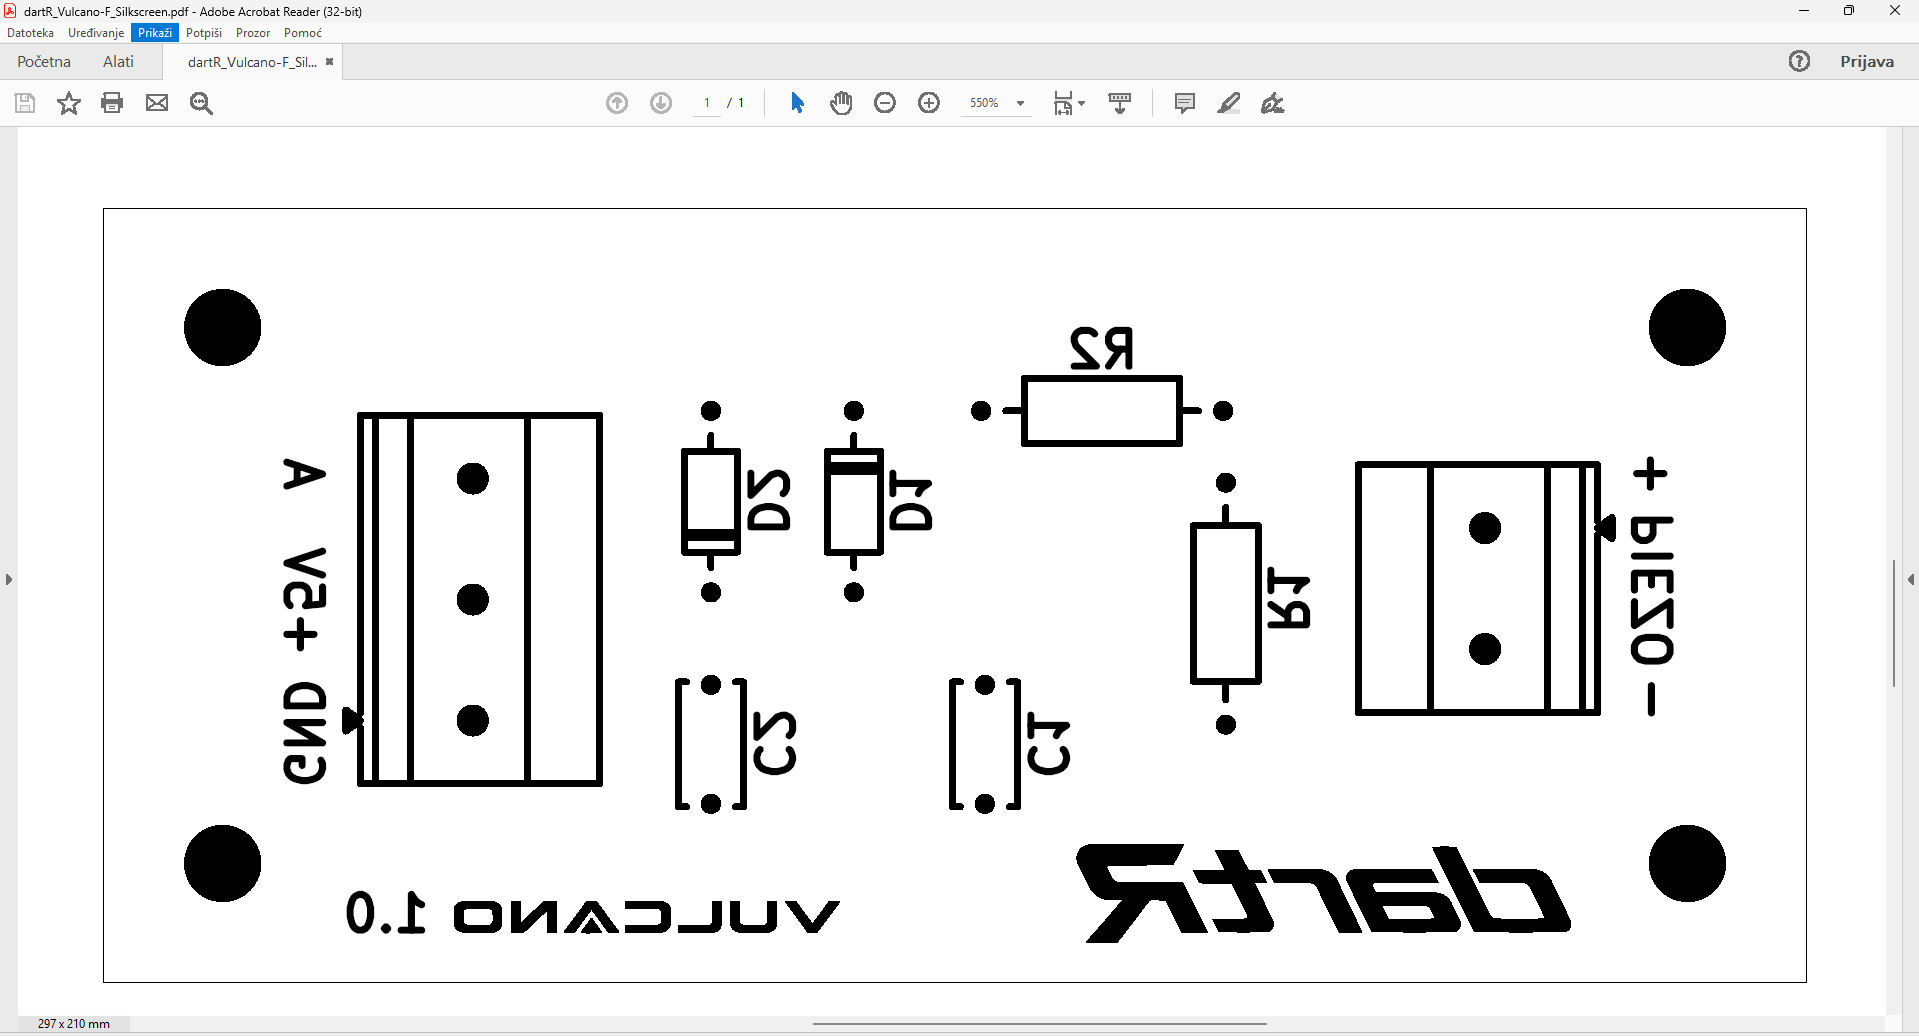
Task: Print the document using the printer icon
Action: (112, 103)
